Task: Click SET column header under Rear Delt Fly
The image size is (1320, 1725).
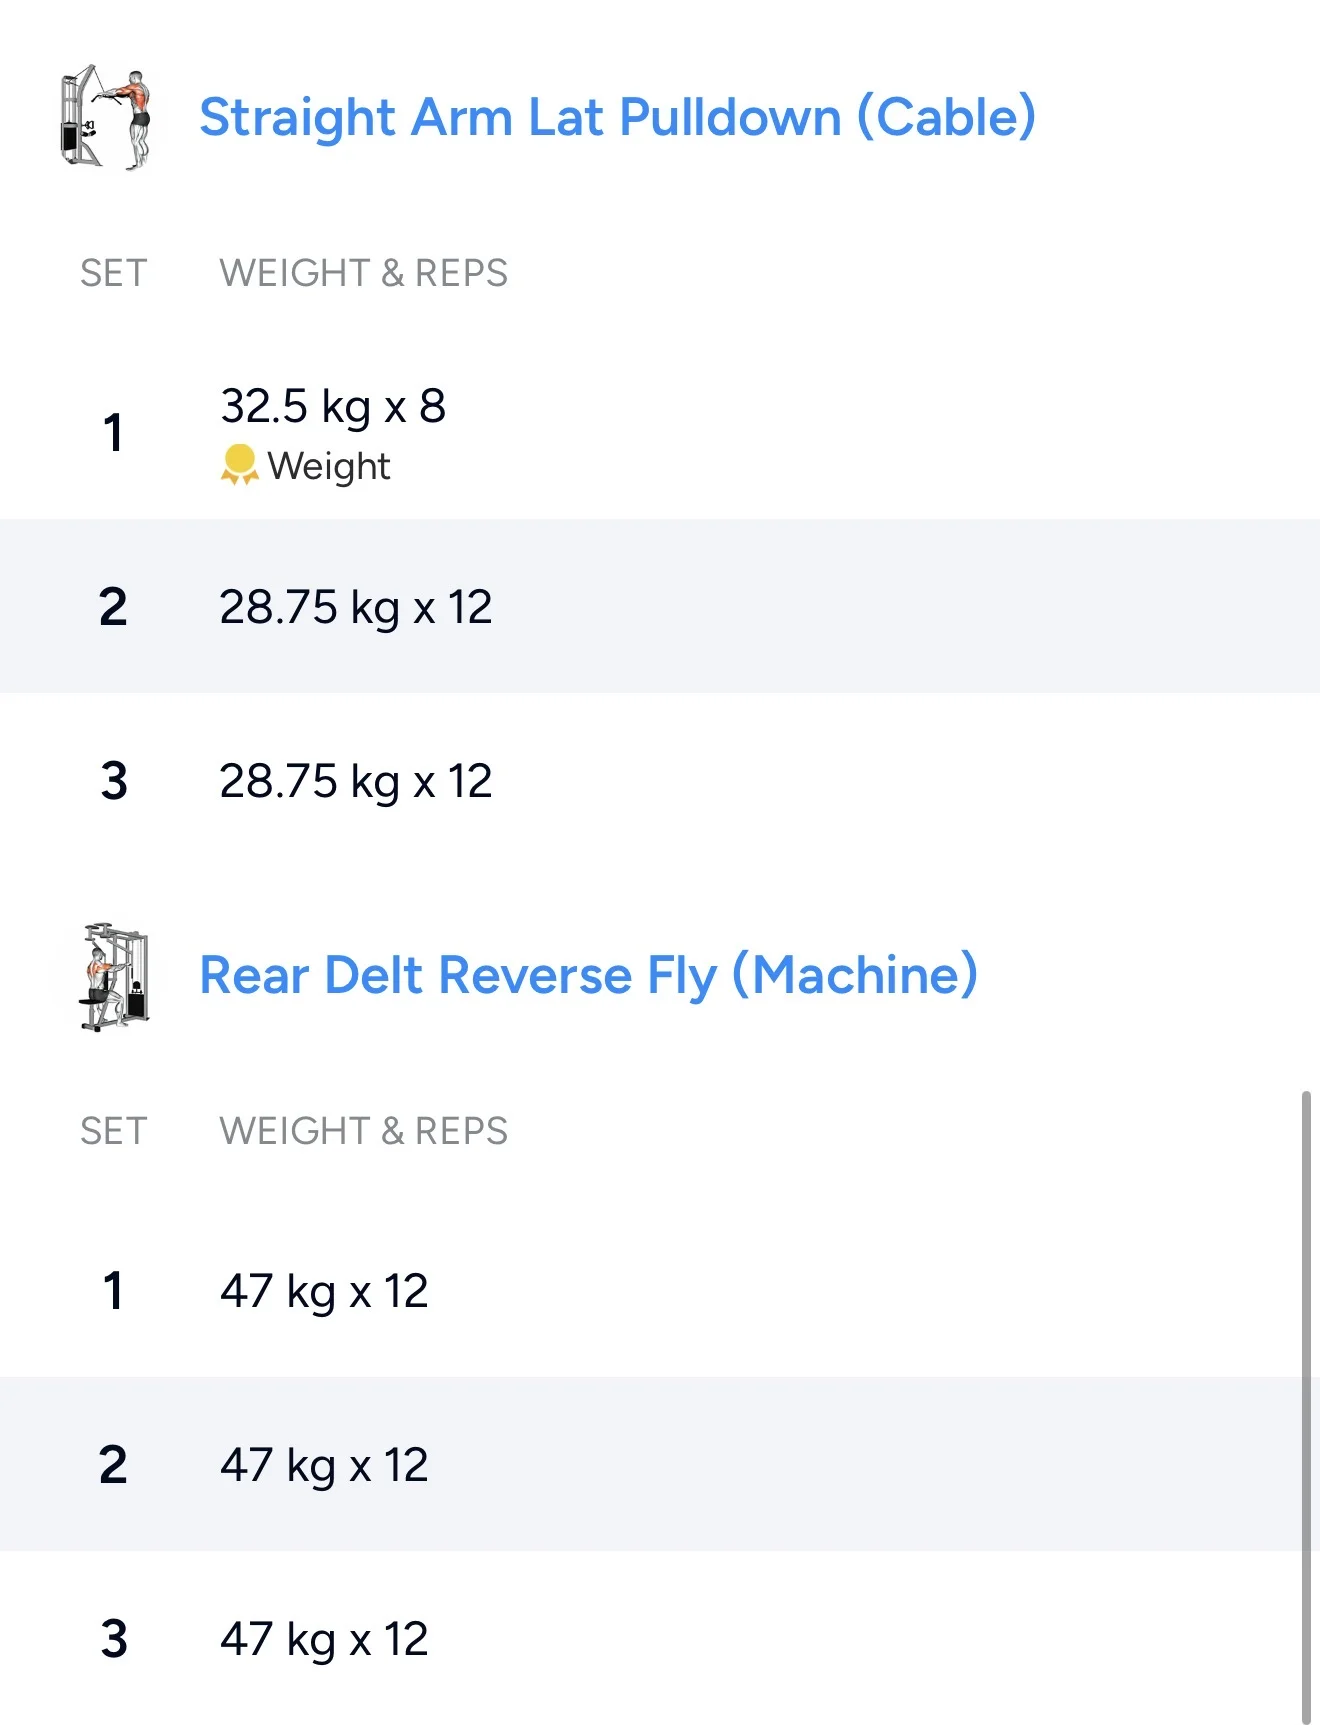Action: 113,1131
